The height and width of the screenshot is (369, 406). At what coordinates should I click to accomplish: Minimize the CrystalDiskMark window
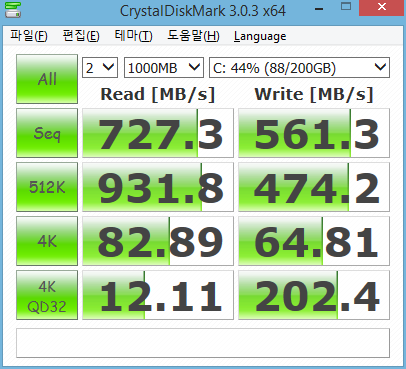[x=319, y=9]
